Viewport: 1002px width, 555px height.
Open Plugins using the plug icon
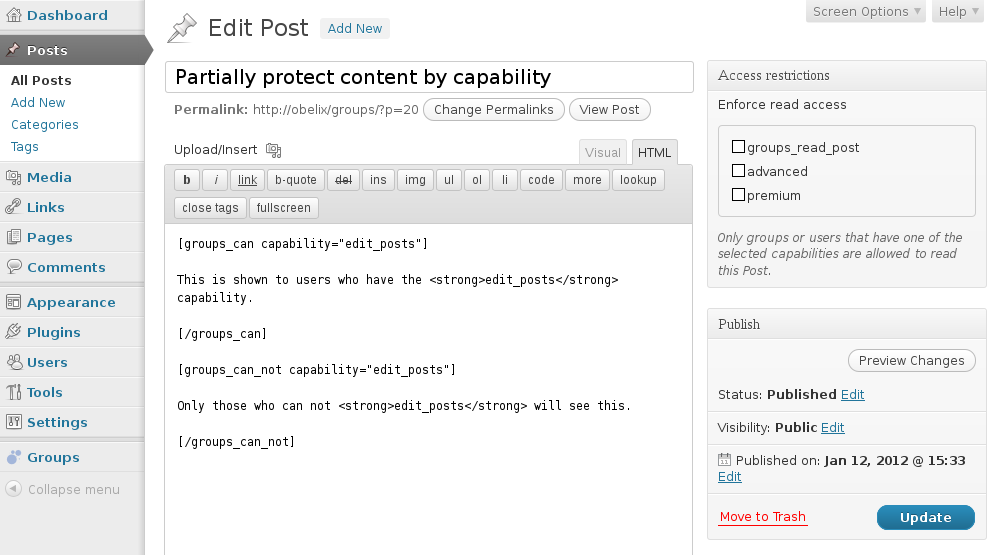pyautogui.click(x=13, y=331)
